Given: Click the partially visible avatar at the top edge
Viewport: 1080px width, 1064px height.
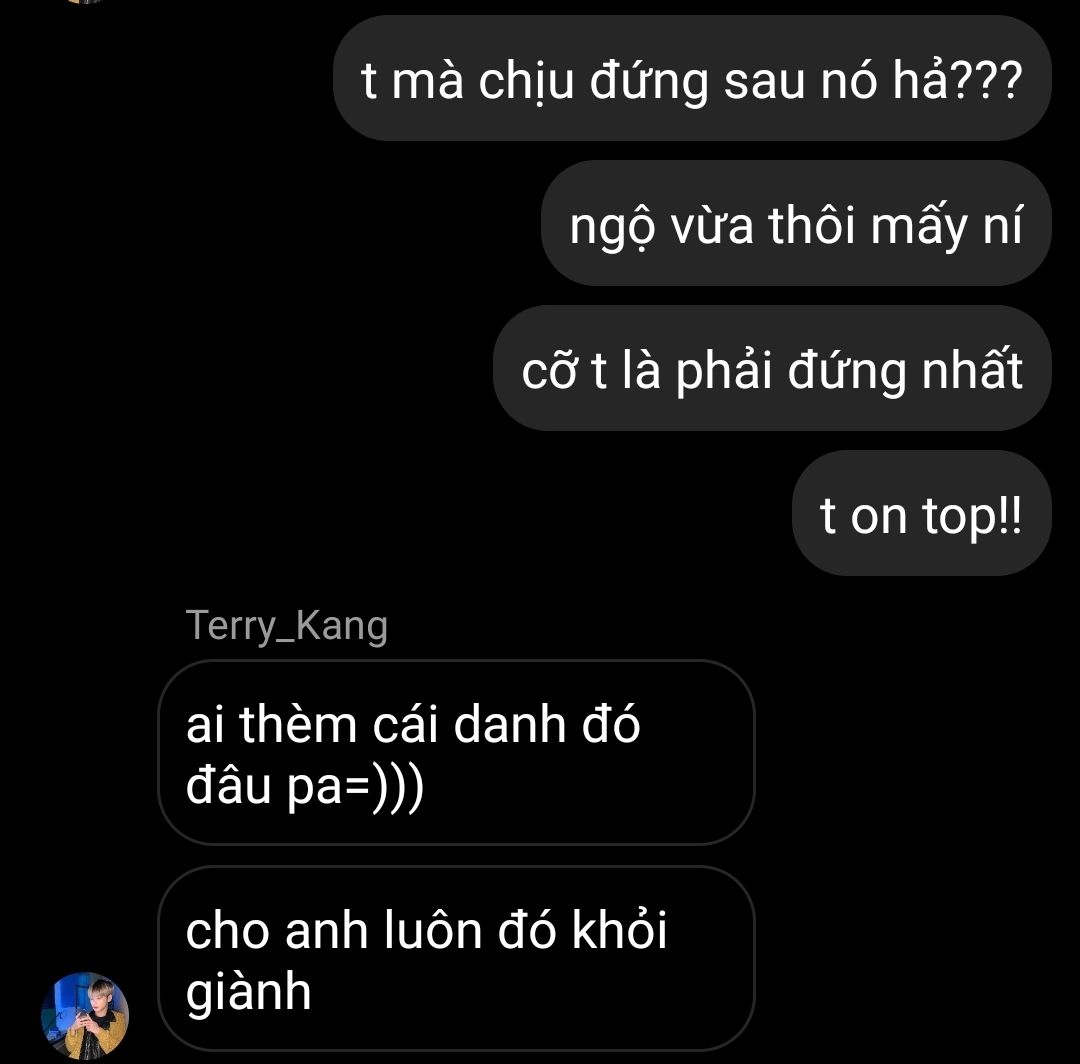Looking at the screenshot, I should [86, 1].
